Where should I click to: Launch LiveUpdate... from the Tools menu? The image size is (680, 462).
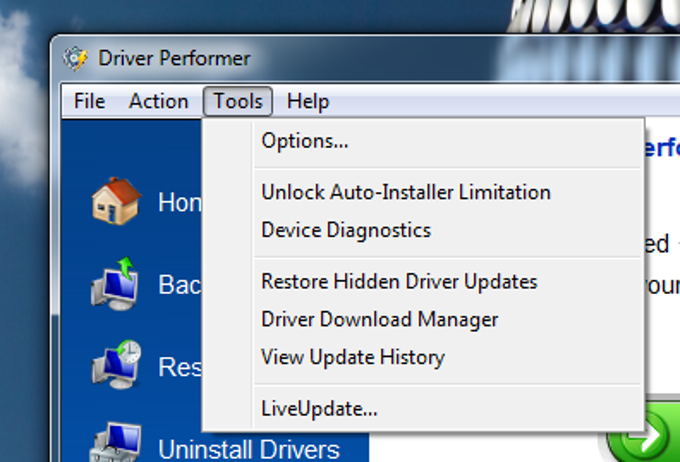click(447, 409)
